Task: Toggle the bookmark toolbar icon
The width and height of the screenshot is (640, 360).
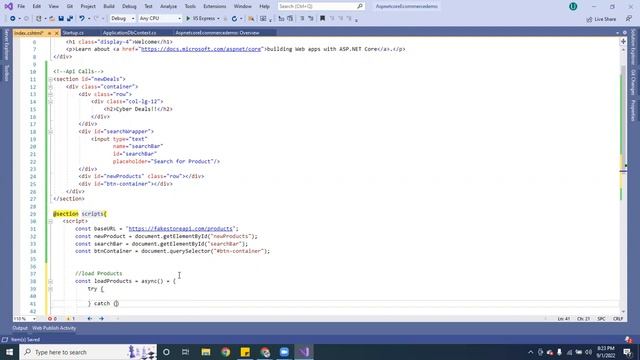Action: (x=322, y=19)
